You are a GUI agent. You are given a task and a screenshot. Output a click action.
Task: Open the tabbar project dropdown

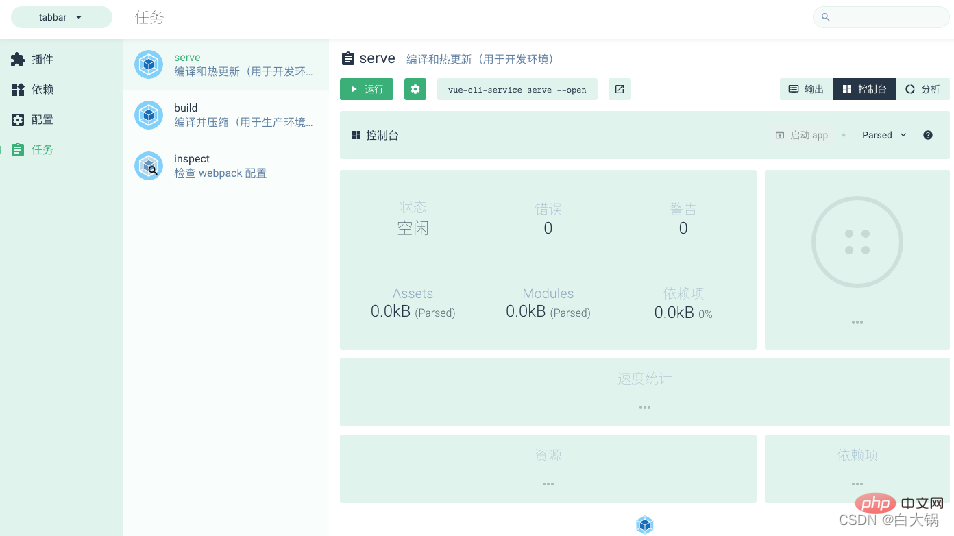[x=61, y=17]
